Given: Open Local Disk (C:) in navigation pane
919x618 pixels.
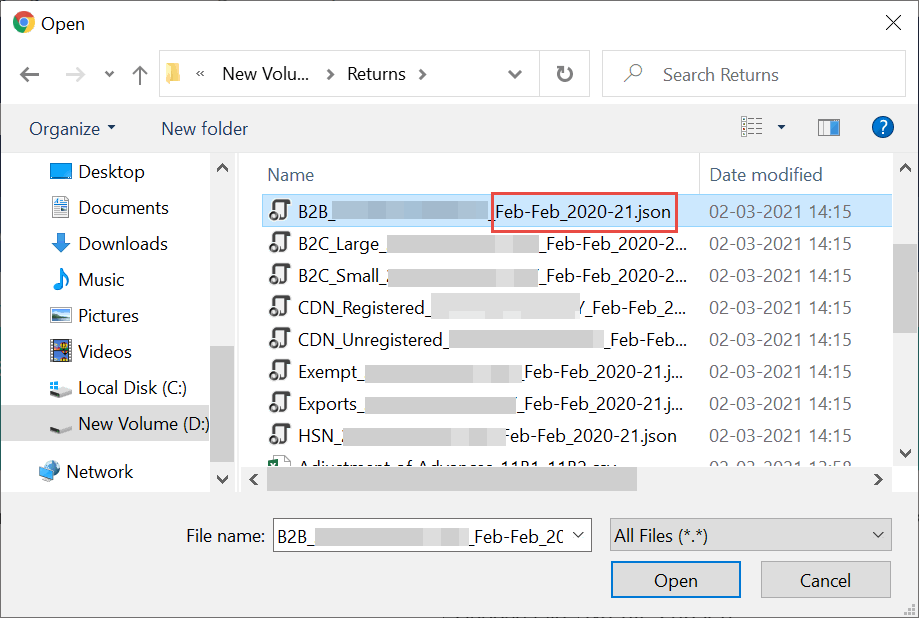Looking at the screenshot, I should pyautogui.click(x=118, y=388).
